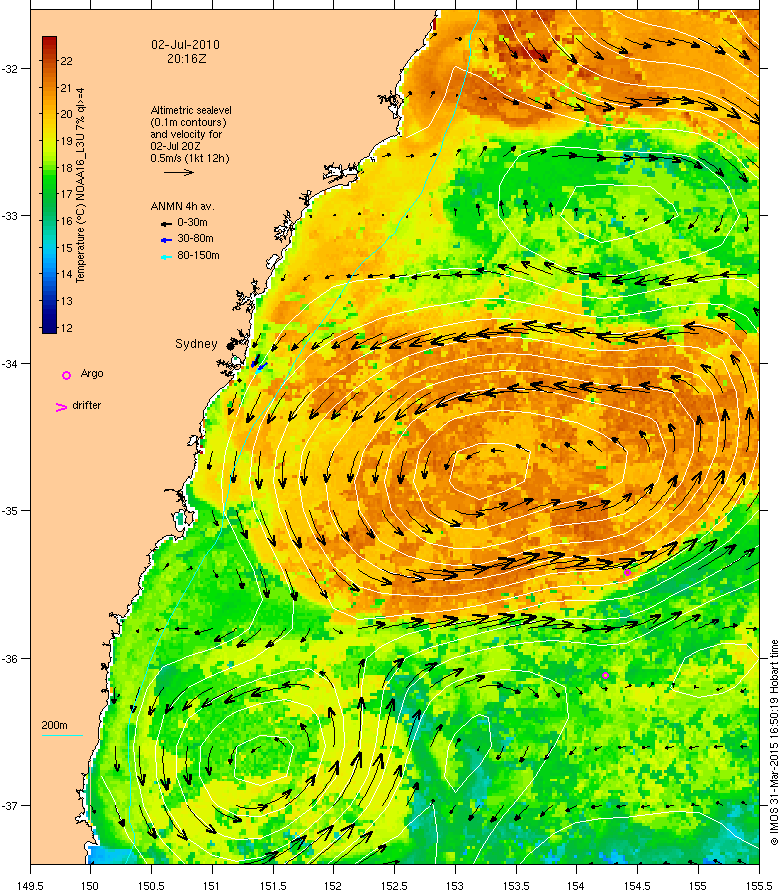Click the 200m depth contour legend label
Image resolution: width=780 pixels, height=890 pixels.
54,725
